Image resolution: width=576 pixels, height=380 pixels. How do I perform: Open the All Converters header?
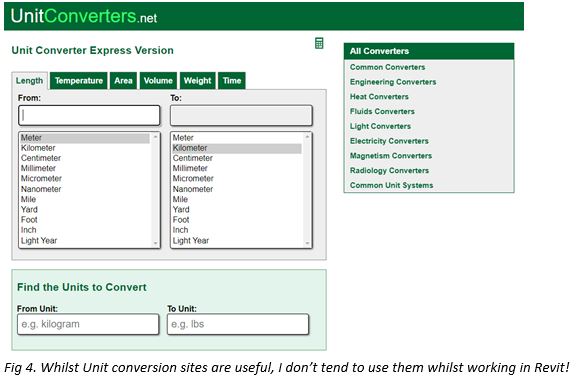[429, 51]
